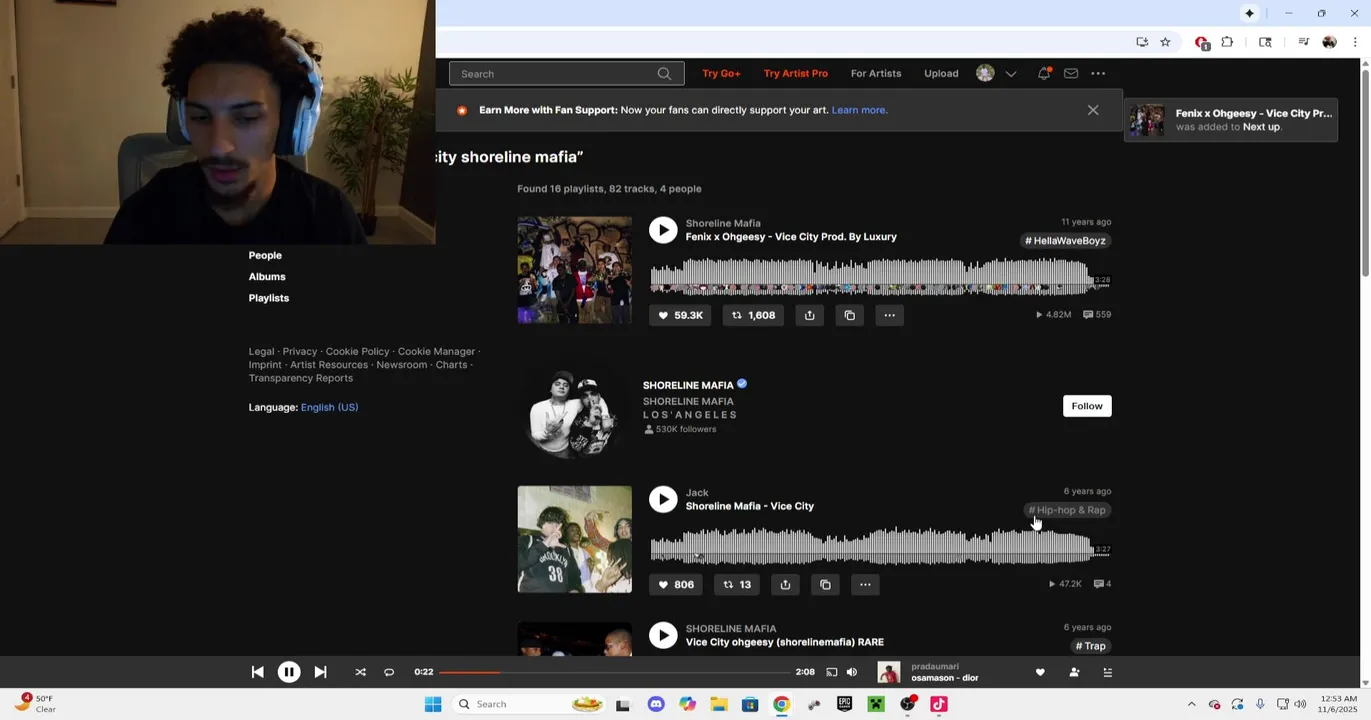Viewport: 1371px width, 720px height.
Task: Like the Jack Shoreline Mafia track (806)
Action: tap(676, 585)
